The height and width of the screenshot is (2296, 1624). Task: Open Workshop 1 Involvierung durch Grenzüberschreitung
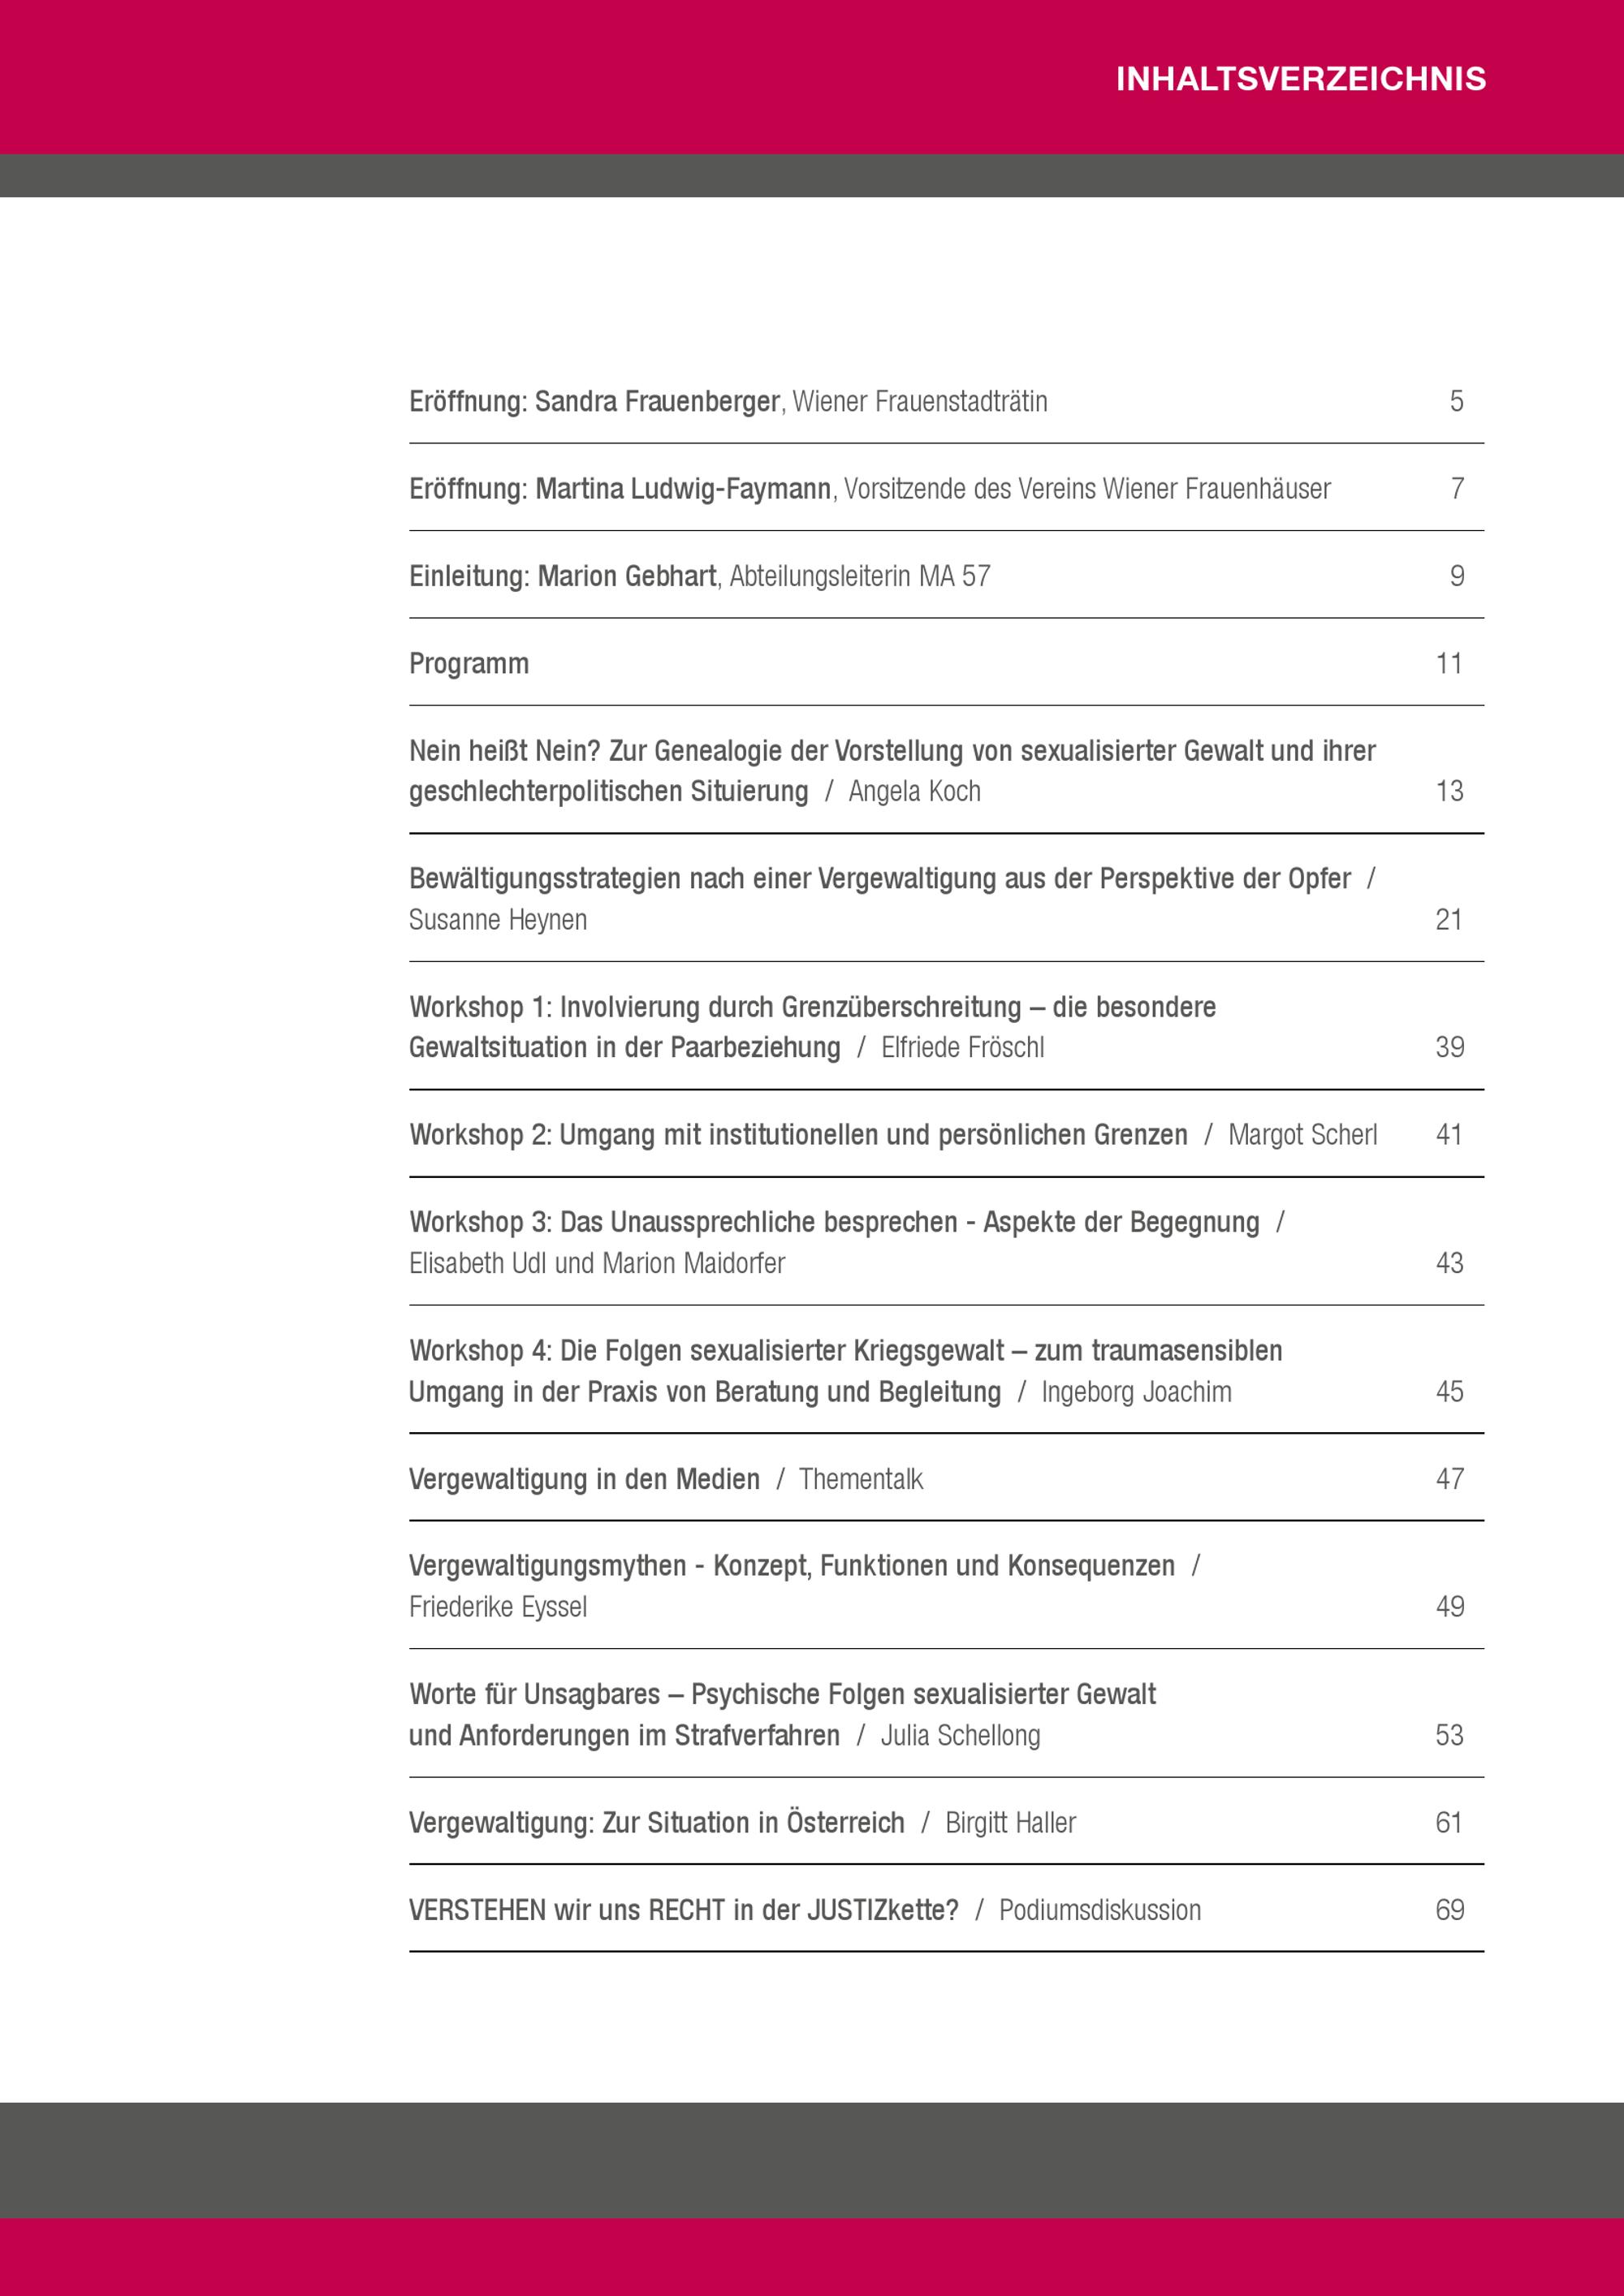click(x=812, y=1007)
